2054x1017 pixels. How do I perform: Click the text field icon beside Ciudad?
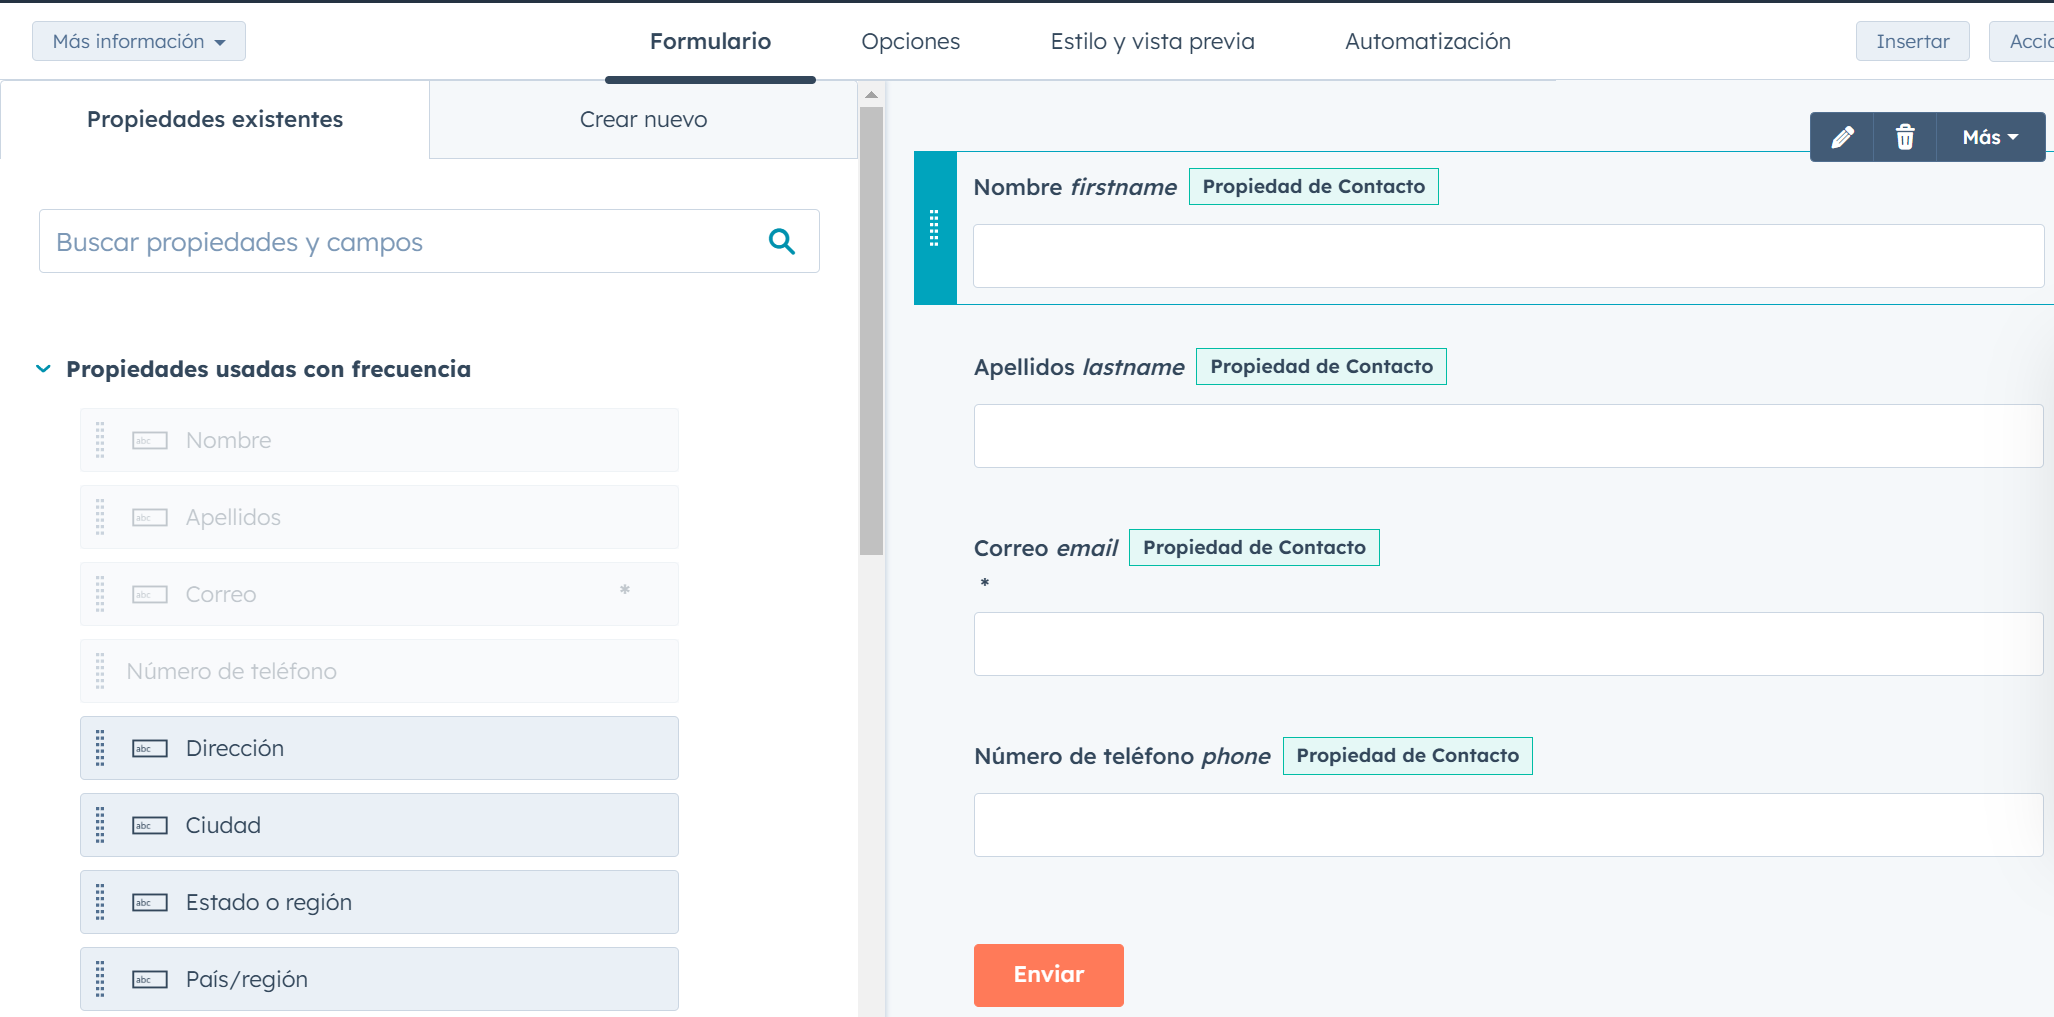click(150, 825)
